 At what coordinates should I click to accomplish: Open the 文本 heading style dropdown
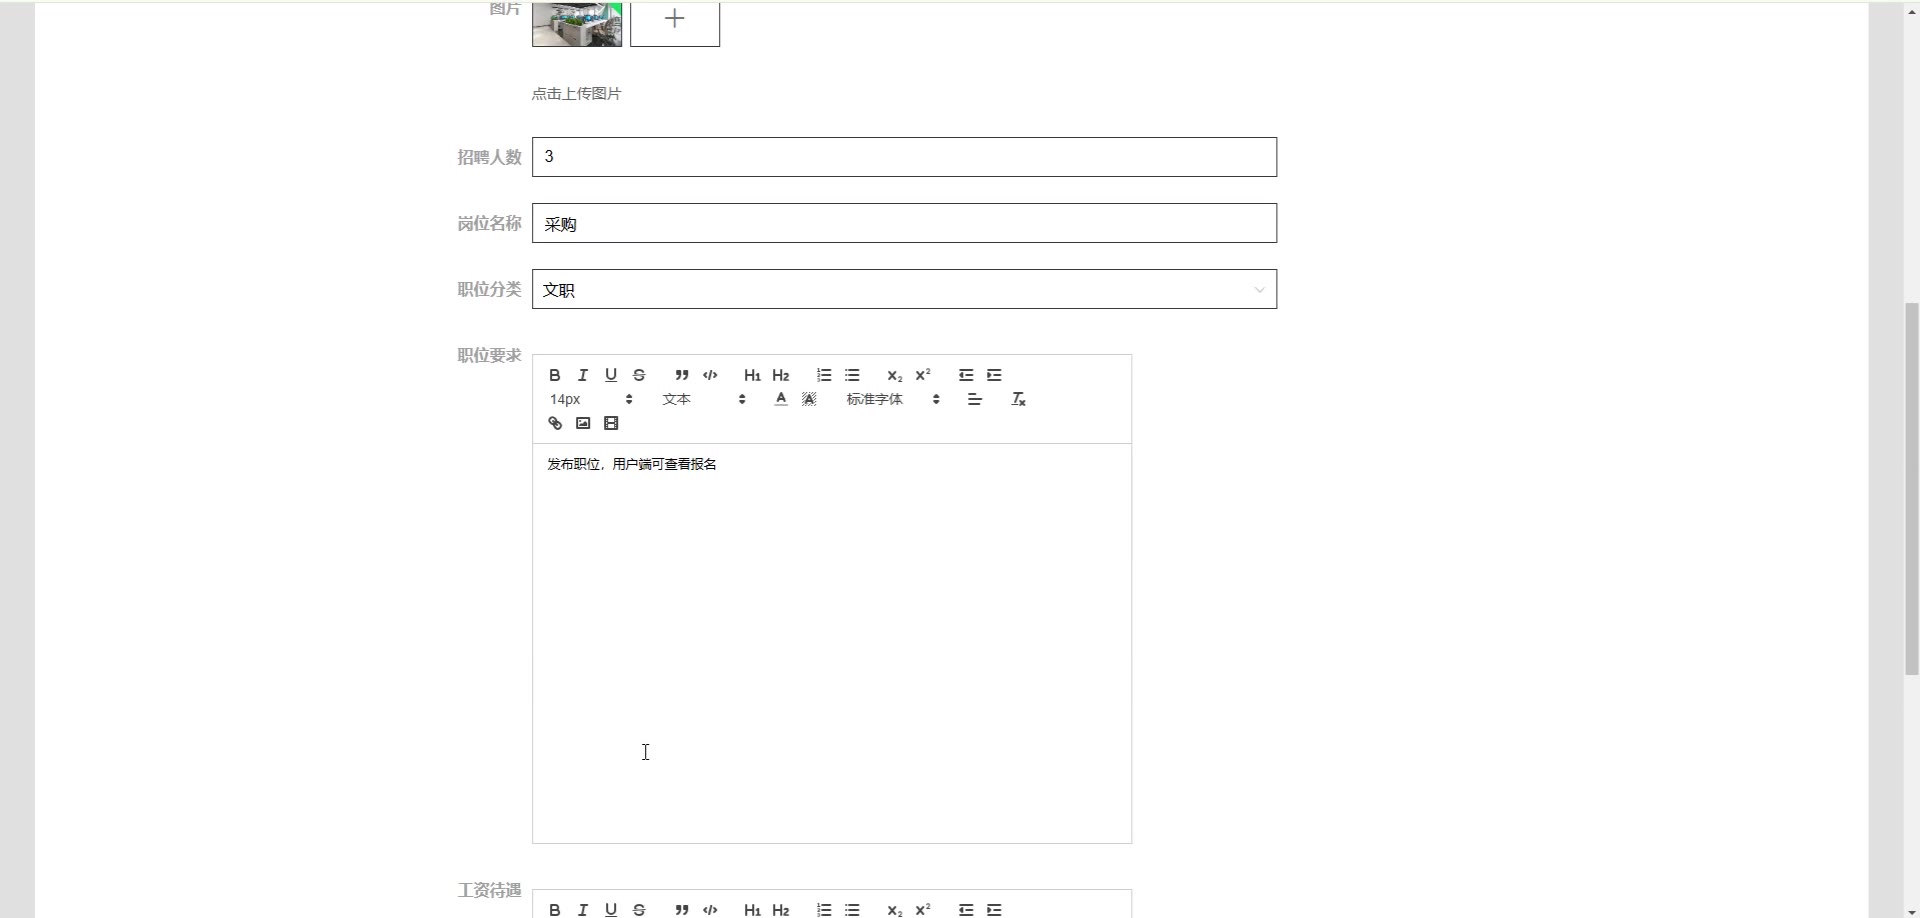point(704,399)
